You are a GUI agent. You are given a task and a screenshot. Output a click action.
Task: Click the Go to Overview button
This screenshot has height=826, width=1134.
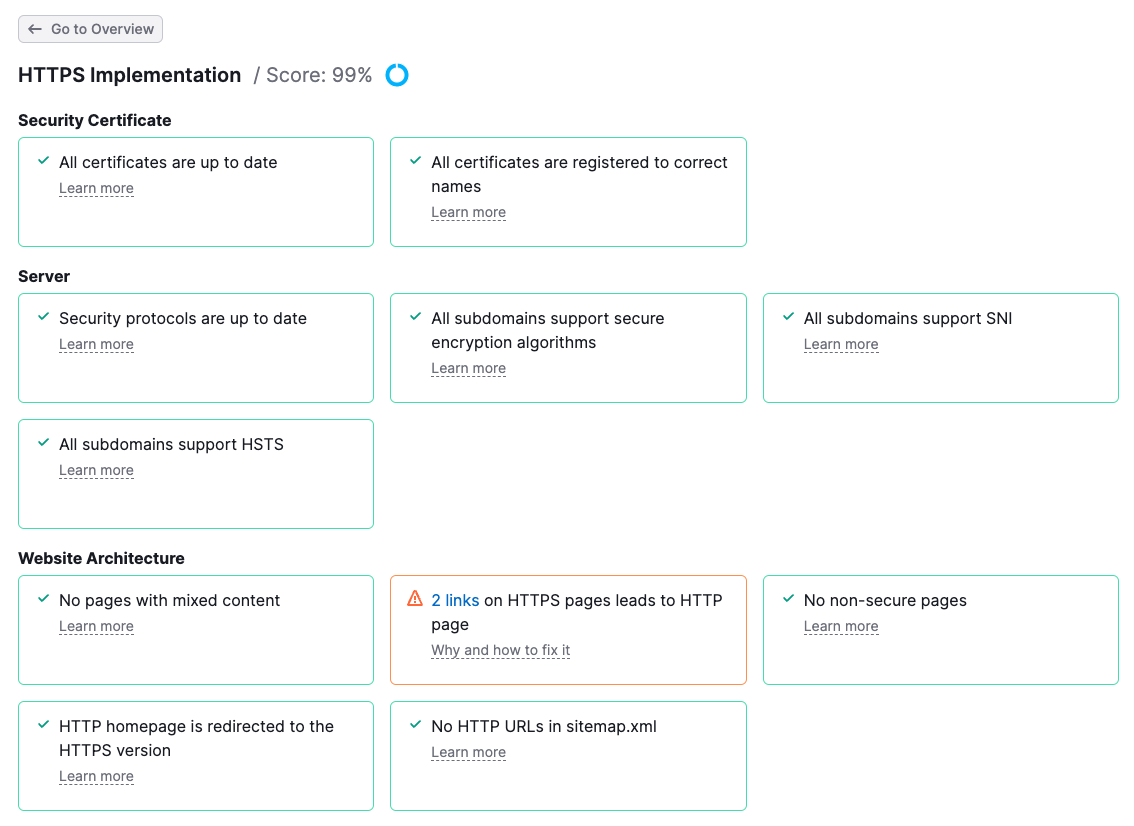pyautogui.click(x=90, y=29)
